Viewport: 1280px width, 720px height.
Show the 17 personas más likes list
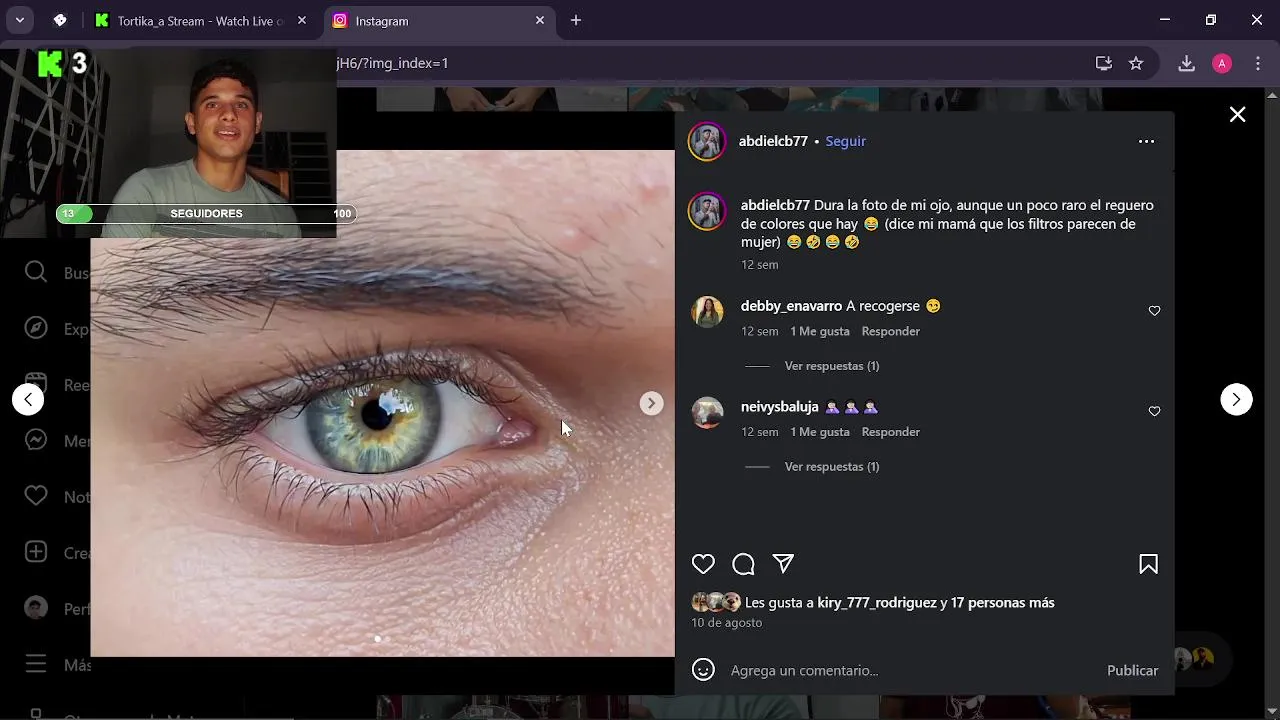(1002, 603)
